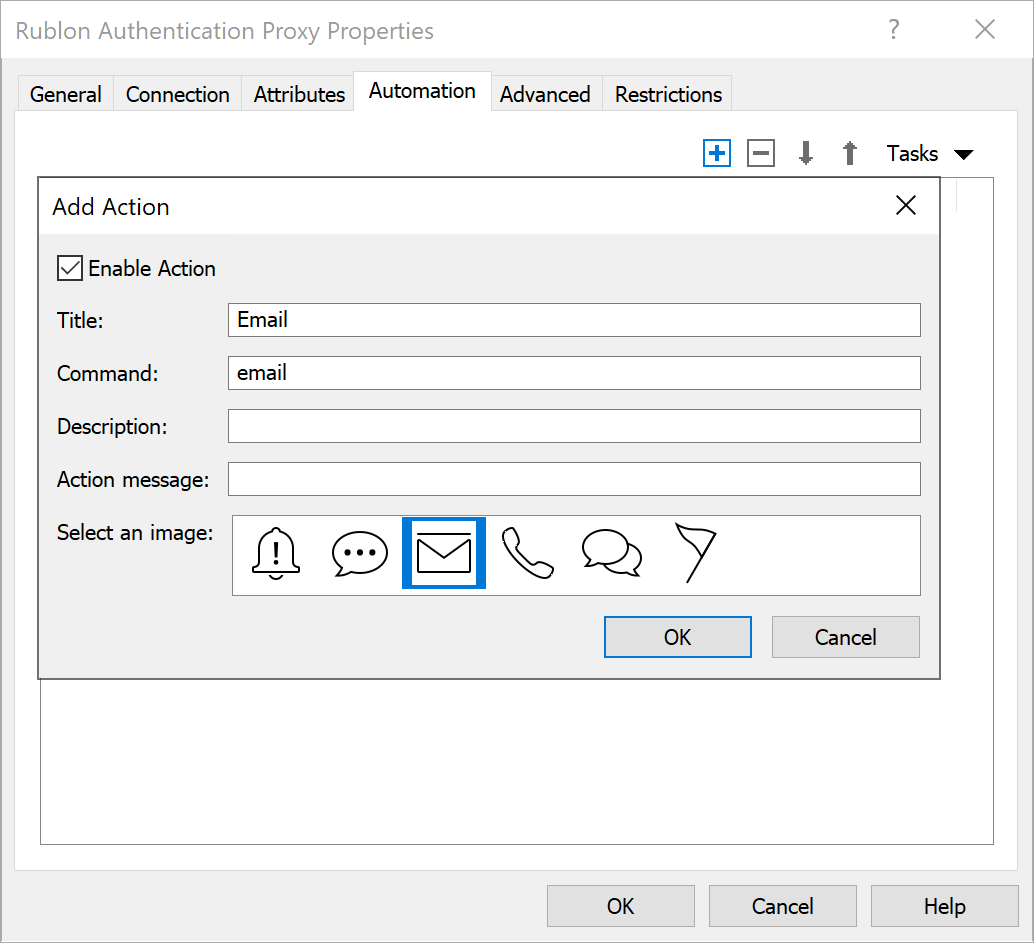Pick the envelope email image

pos(444,554)
